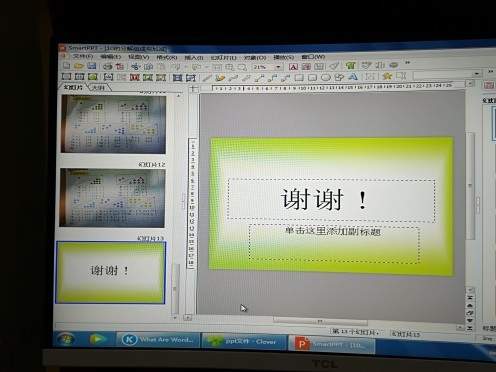Viewport: 496px width, 372px height.
Task: Select the 幻灯片 slides tab
Action: [x=73, y=87]
